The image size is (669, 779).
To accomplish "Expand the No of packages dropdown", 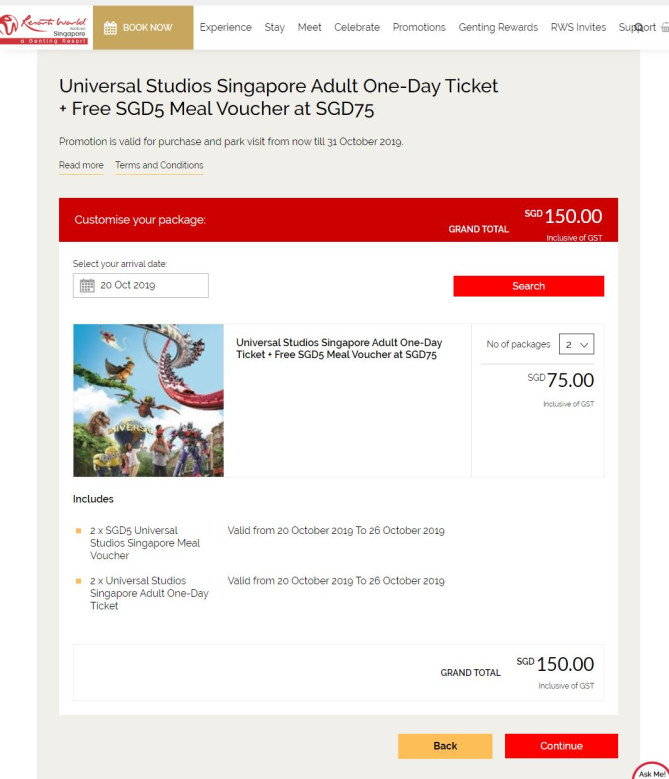I will point(577,344).
